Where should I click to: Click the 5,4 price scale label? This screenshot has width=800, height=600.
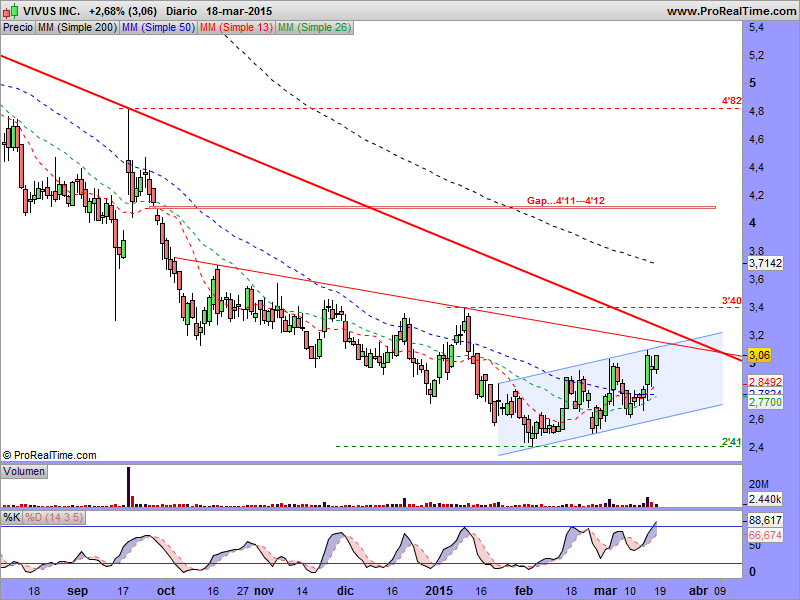(756, 28)
